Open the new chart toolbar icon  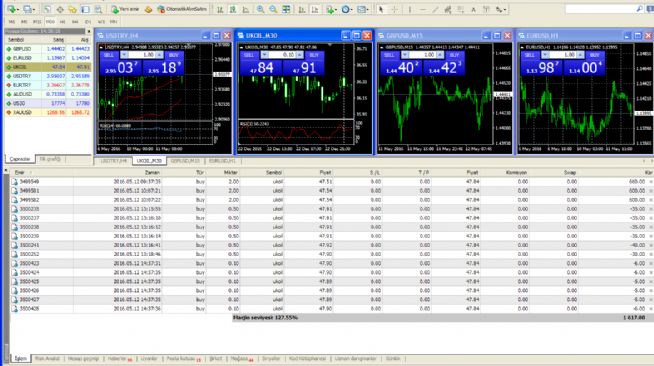pos(12,9)
